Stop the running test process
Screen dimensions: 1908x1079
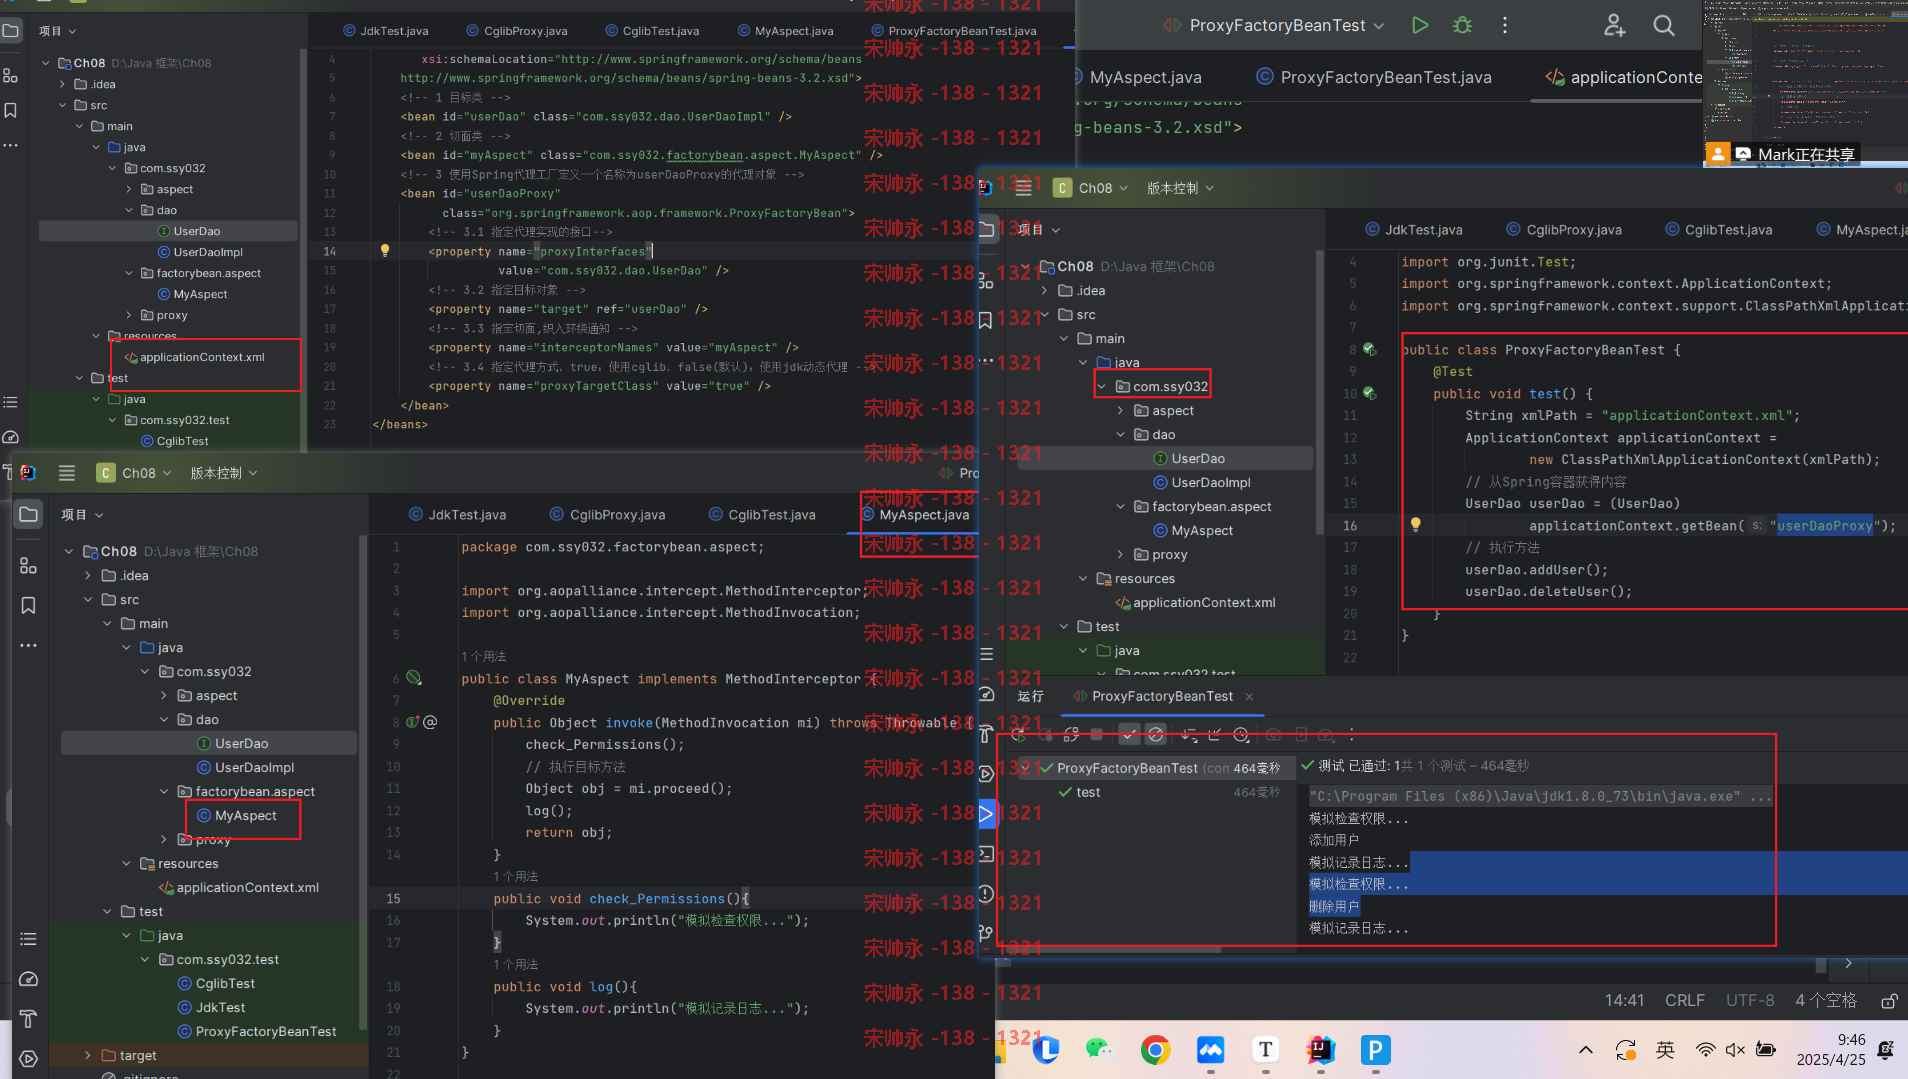(1097, 735)
